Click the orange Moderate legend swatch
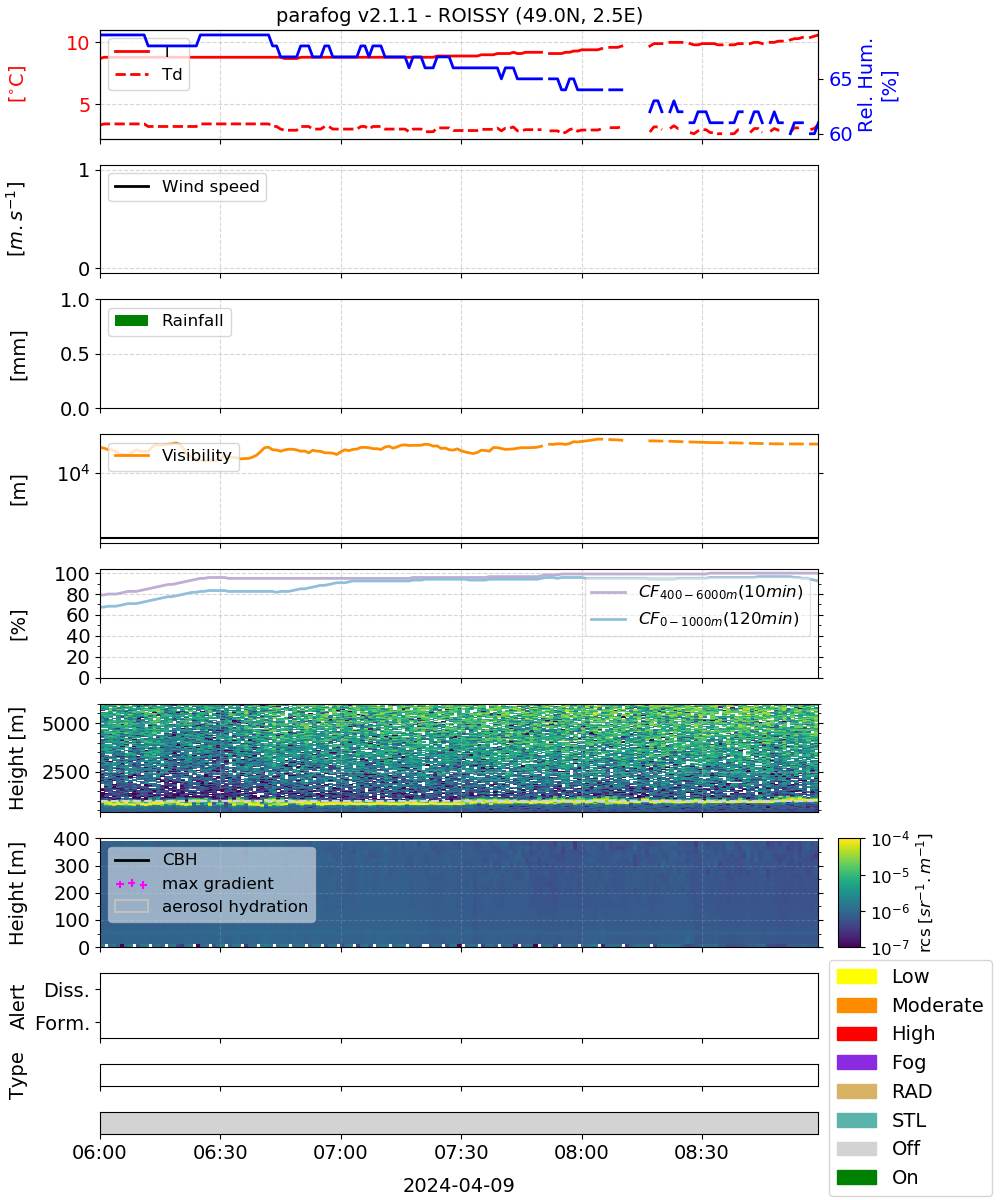The image size is (1000, 1200). [x=857, y=1005]
